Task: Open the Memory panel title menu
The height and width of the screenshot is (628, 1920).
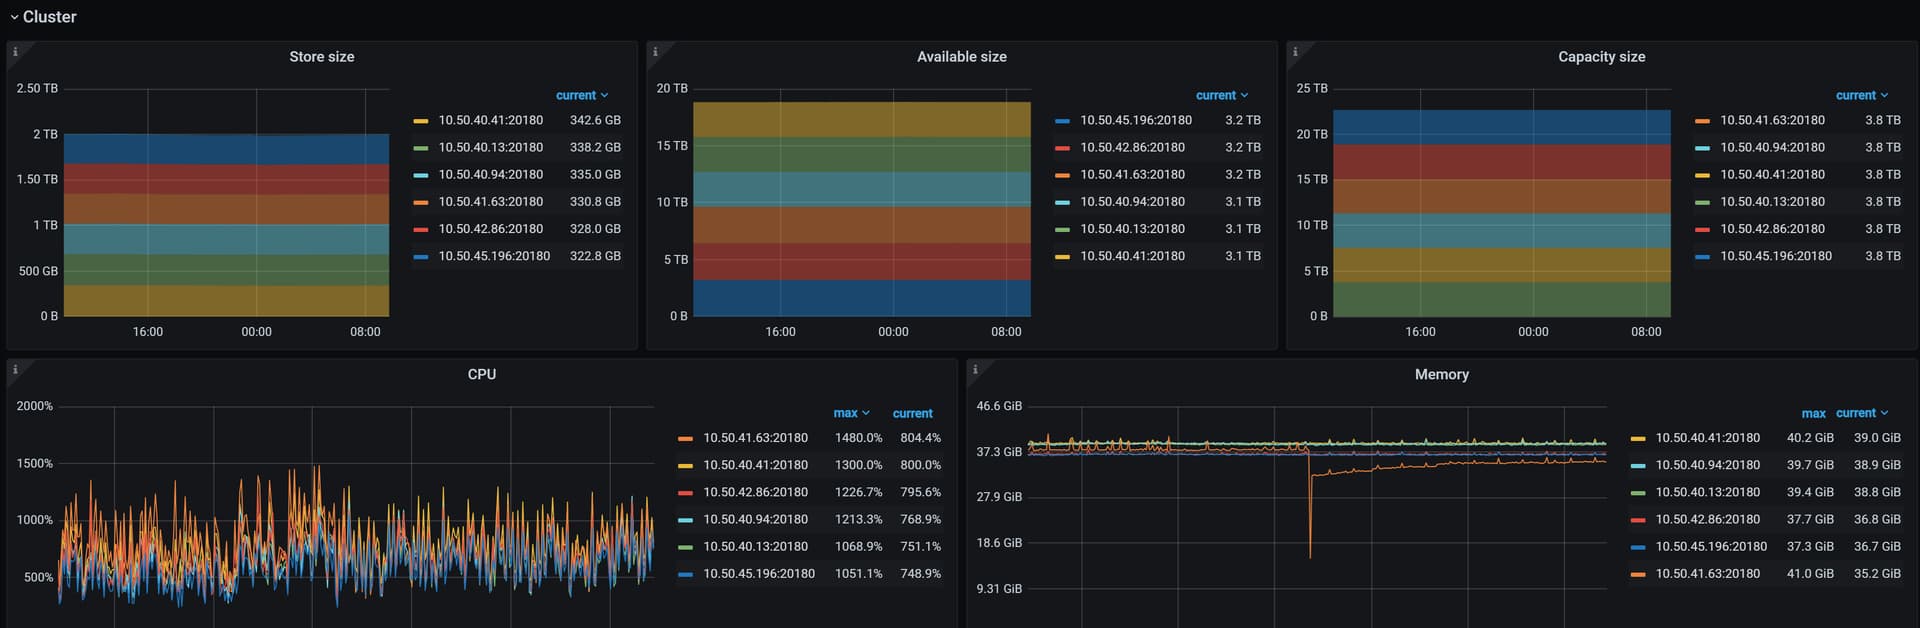Action: pos(1441,375)
